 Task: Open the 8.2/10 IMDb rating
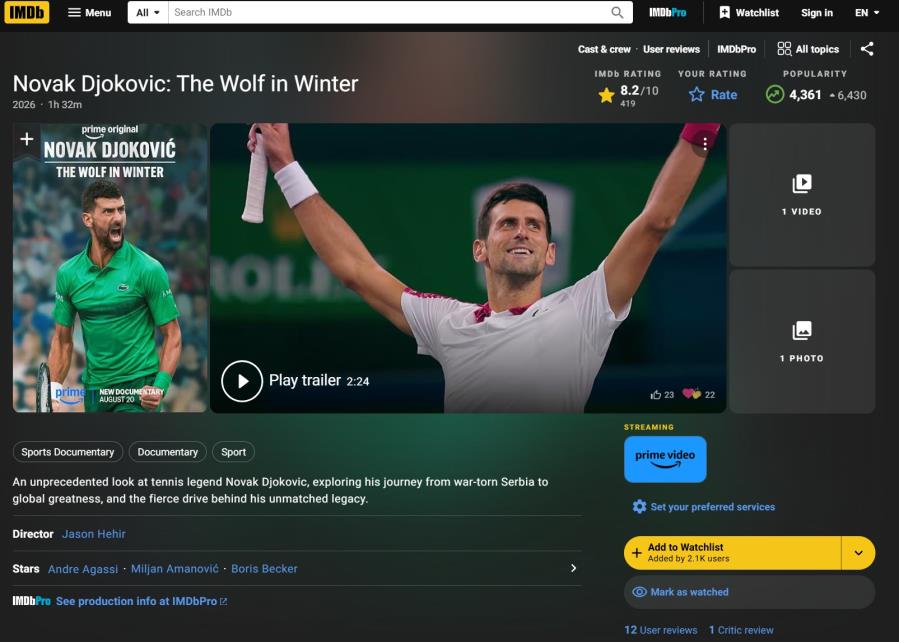[x=628, y=95]
